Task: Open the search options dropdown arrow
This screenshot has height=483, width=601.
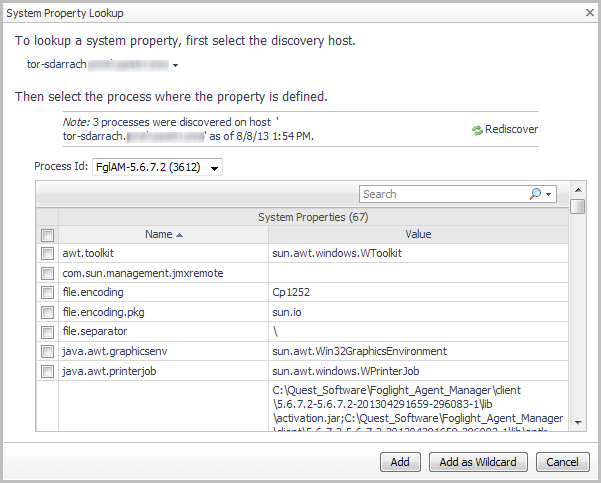Action: point(549,194)
